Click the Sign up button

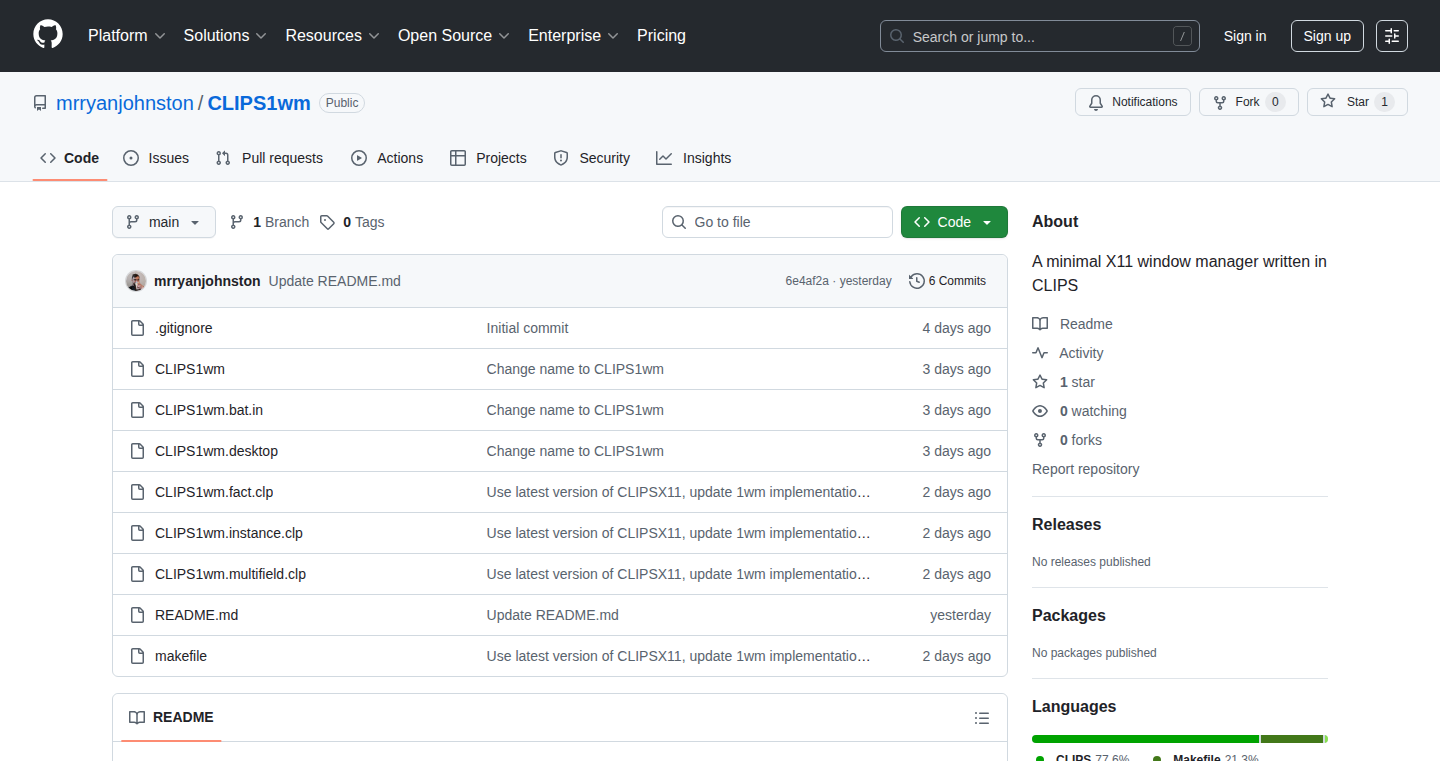point(1327,36)
